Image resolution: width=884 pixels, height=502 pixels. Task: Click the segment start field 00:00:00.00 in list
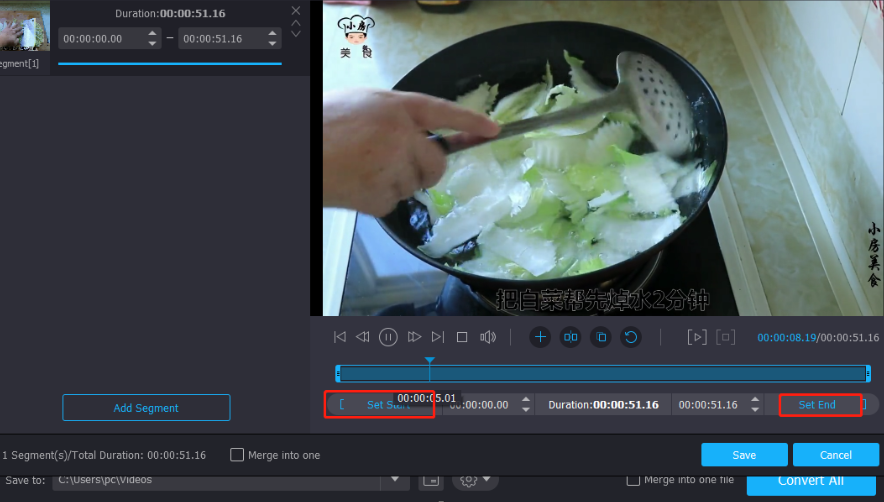point(103,39)
